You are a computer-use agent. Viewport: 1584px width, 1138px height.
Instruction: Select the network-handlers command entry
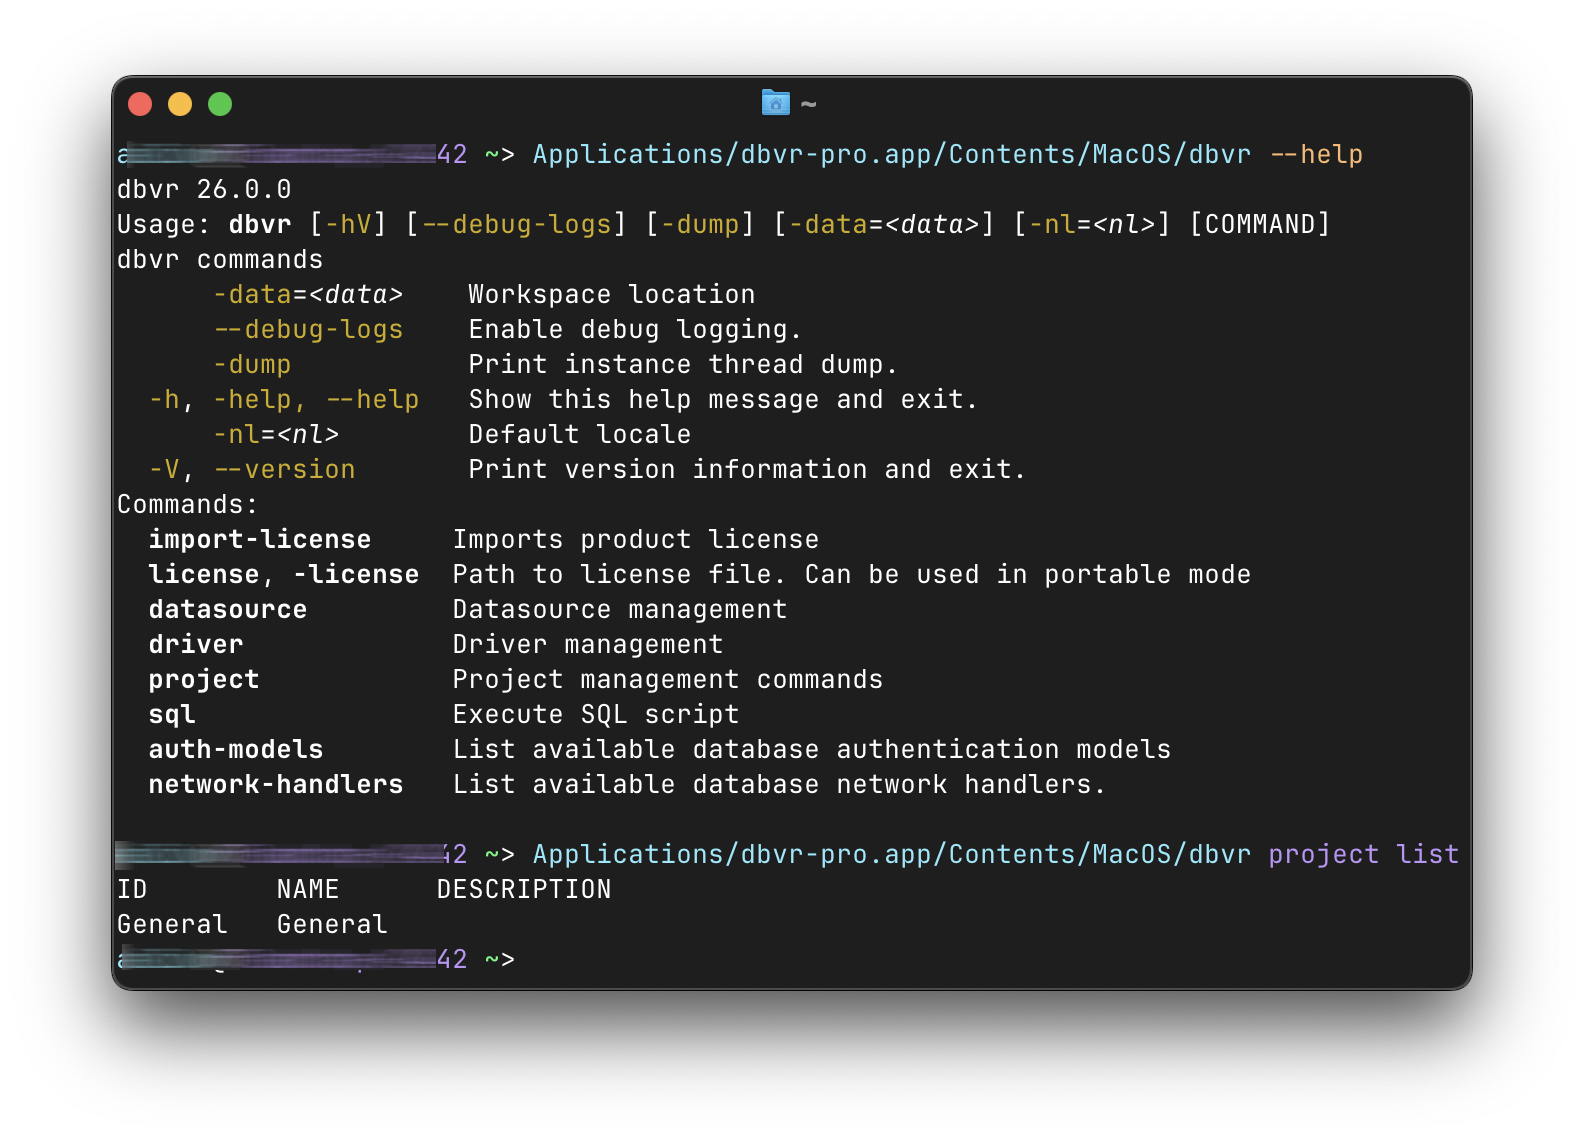pos(275,785)
